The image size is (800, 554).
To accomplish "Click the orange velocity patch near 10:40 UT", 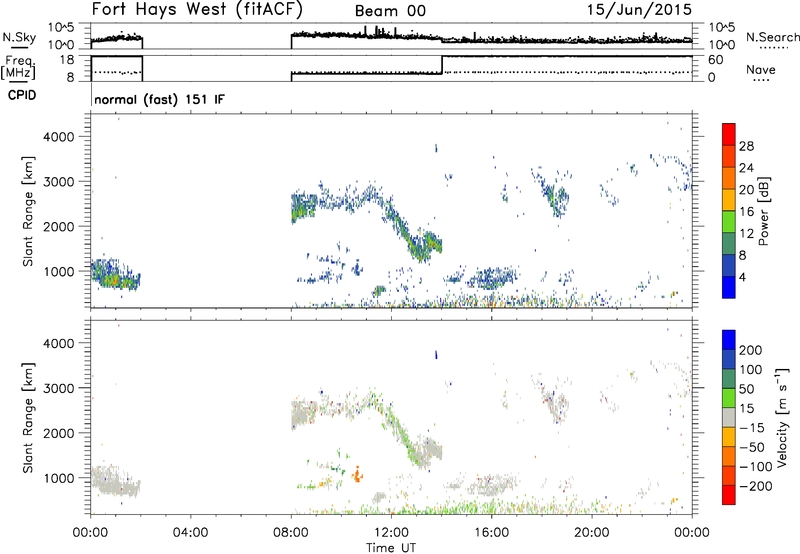I will [357, 474].
